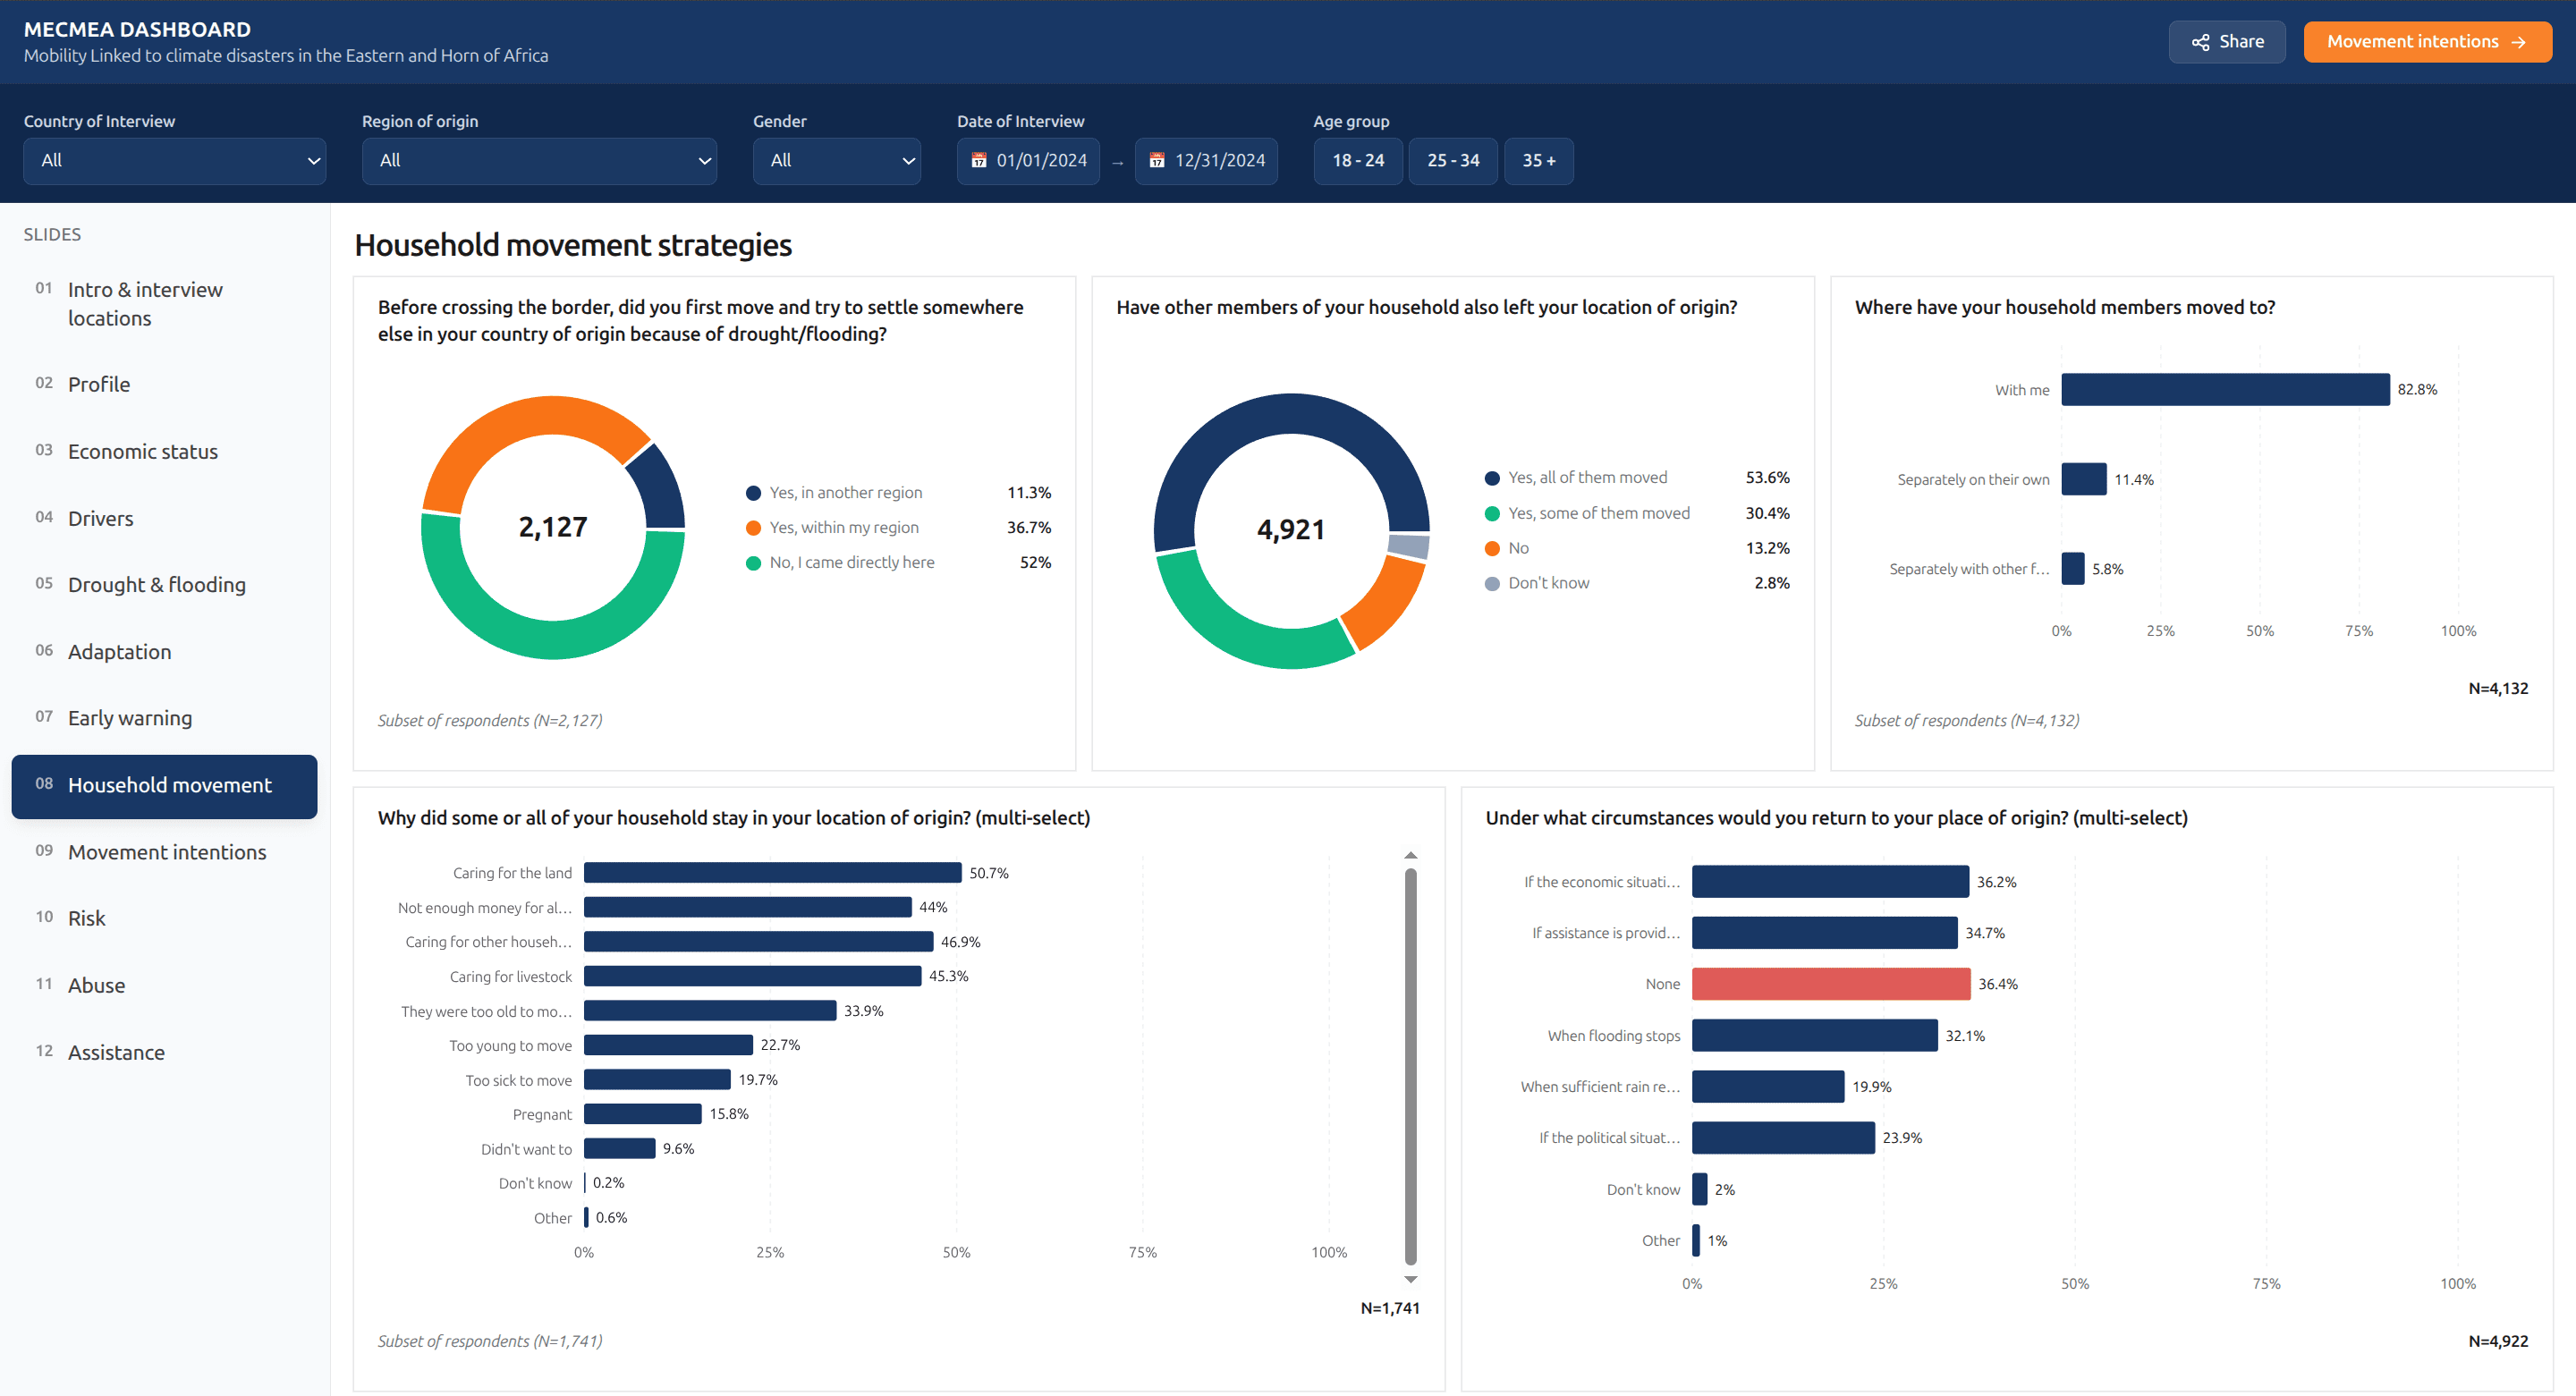The image size is (2576, 1396).
Task: Open the Gender dropdown
Action: pos(837,161)
